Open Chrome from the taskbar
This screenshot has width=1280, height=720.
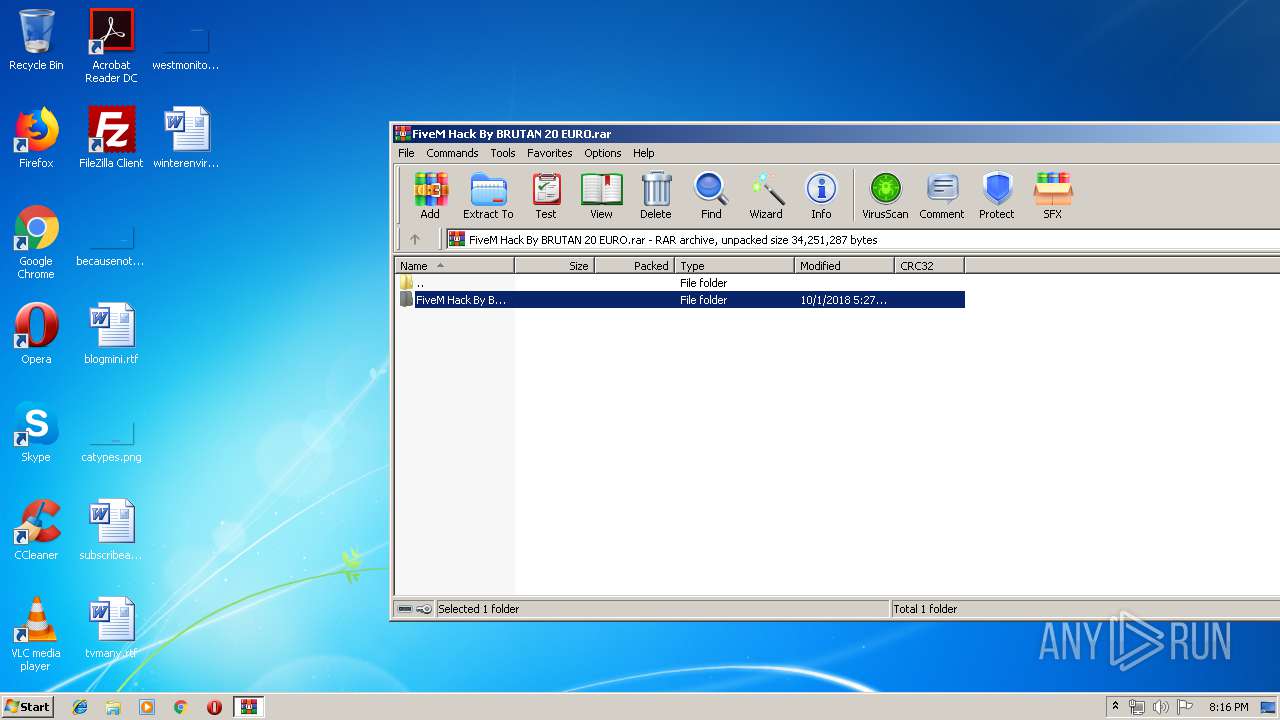click(x=180, y=707)
